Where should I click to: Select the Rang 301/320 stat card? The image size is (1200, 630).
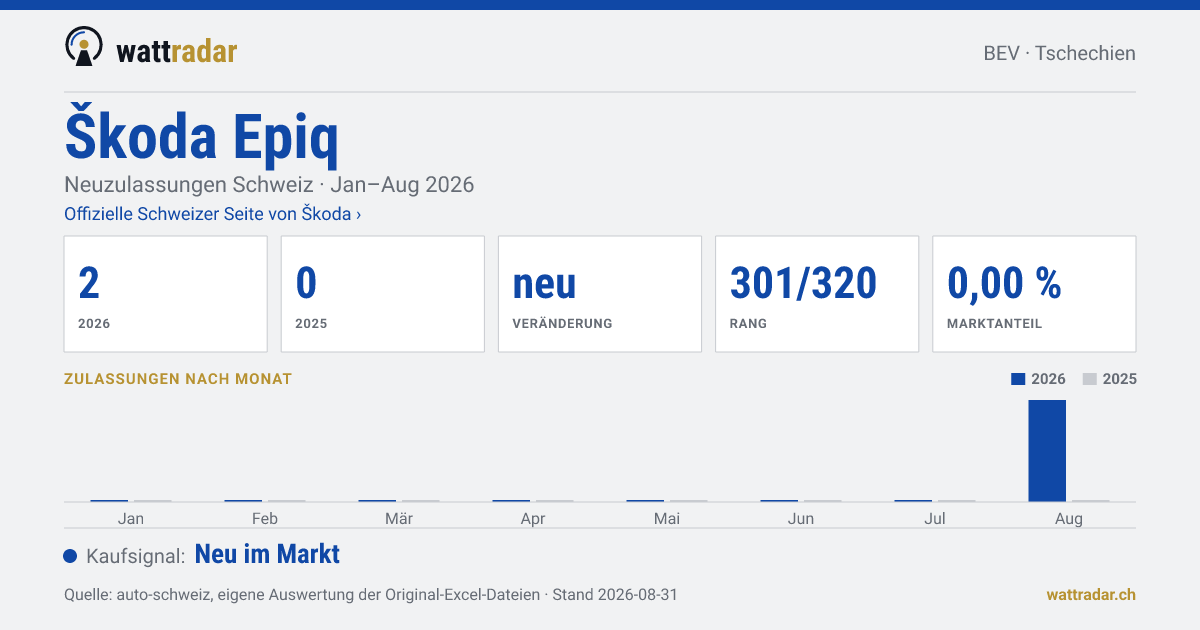click(x=817, y=294)
